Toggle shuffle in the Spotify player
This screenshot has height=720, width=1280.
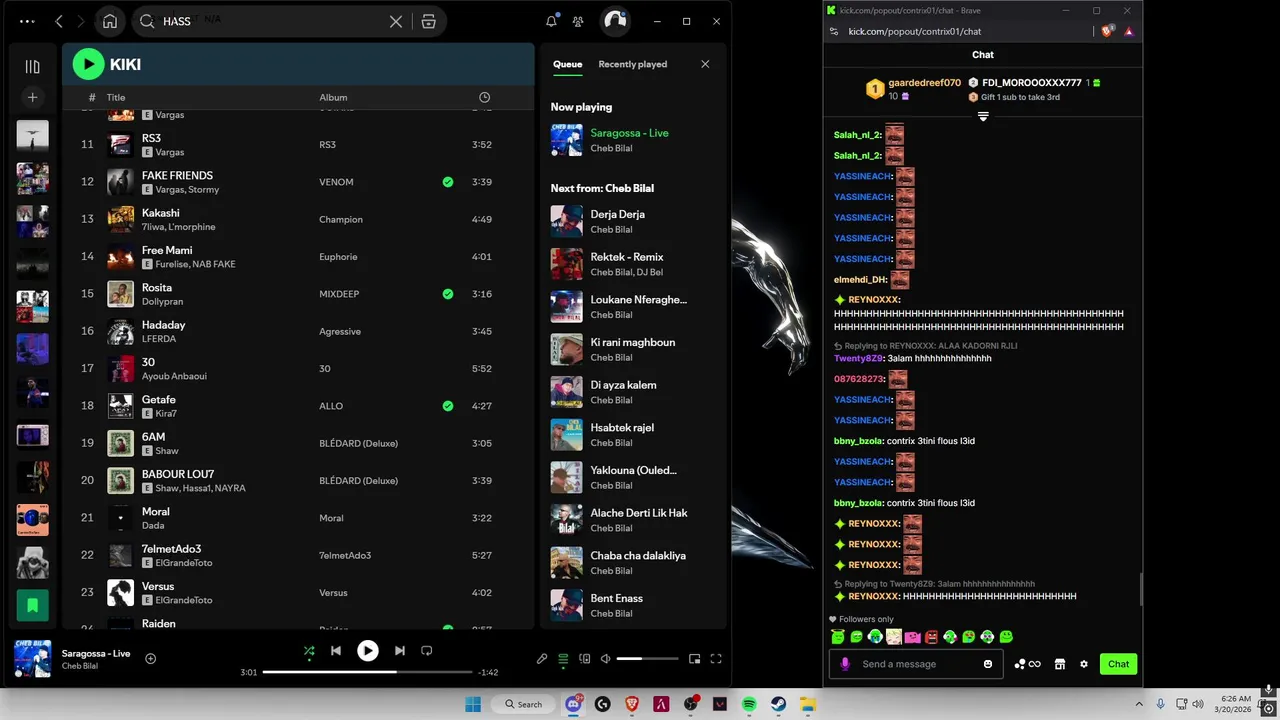(x=309, y=651)
